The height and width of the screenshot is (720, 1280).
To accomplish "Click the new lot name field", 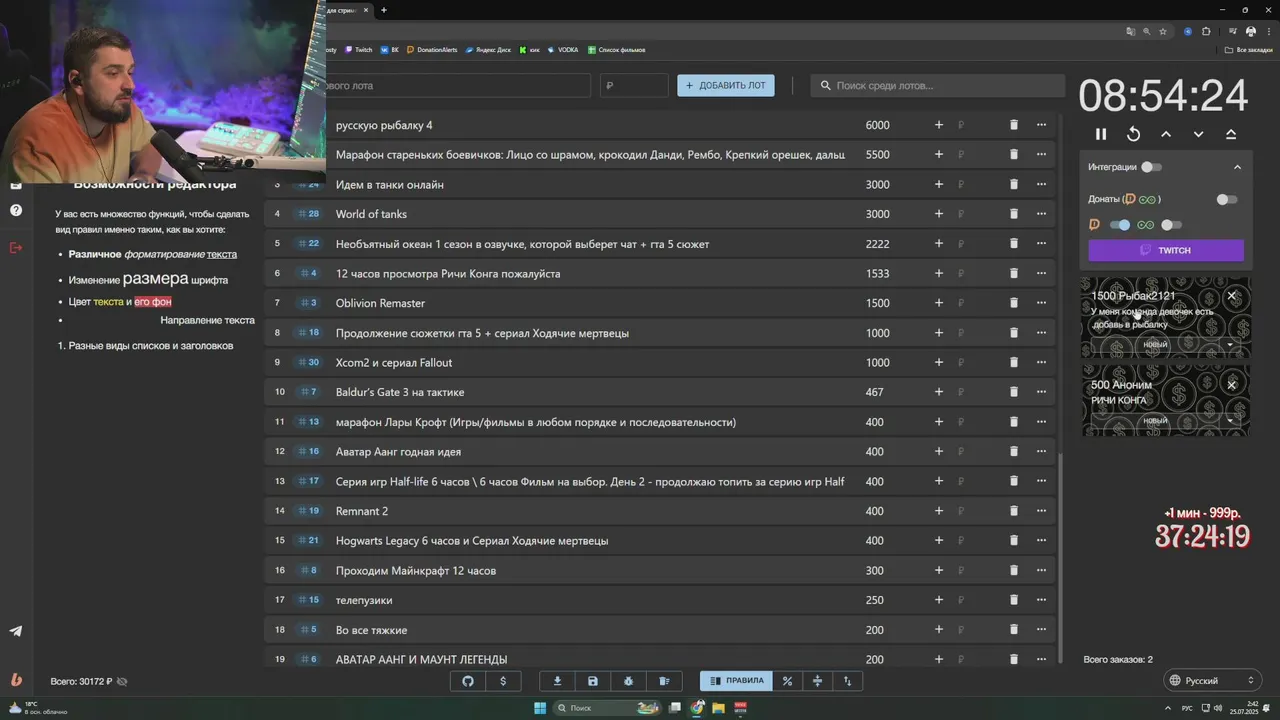I will click(458, 85).
